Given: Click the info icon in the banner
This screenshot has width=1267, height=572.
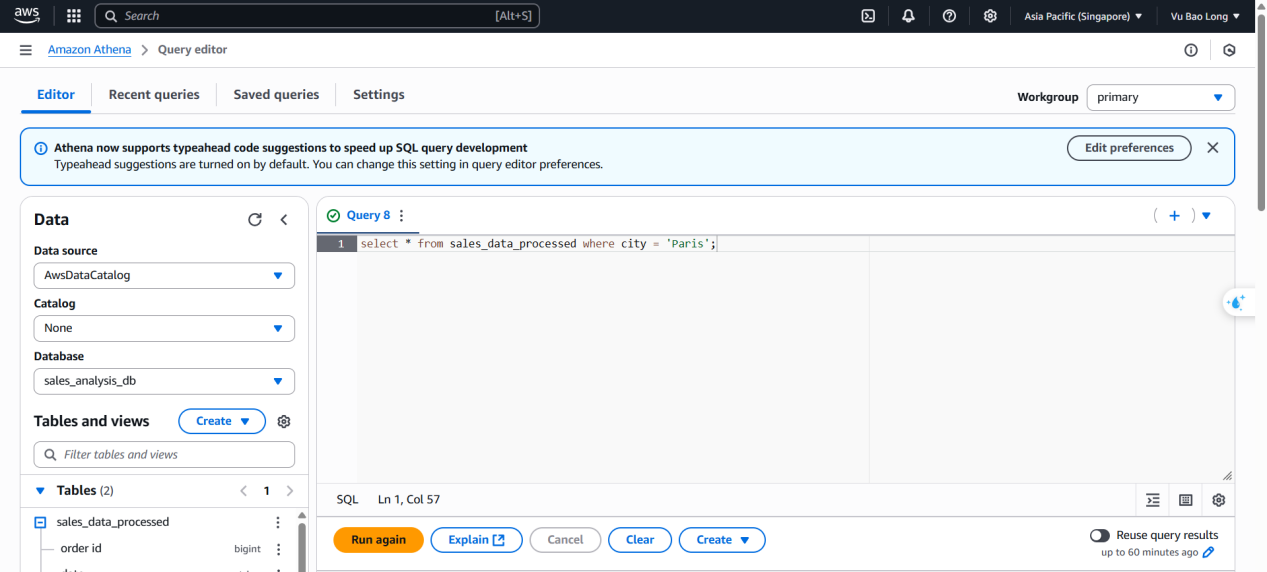Looking at the screenshot, I should coord(41,148).
